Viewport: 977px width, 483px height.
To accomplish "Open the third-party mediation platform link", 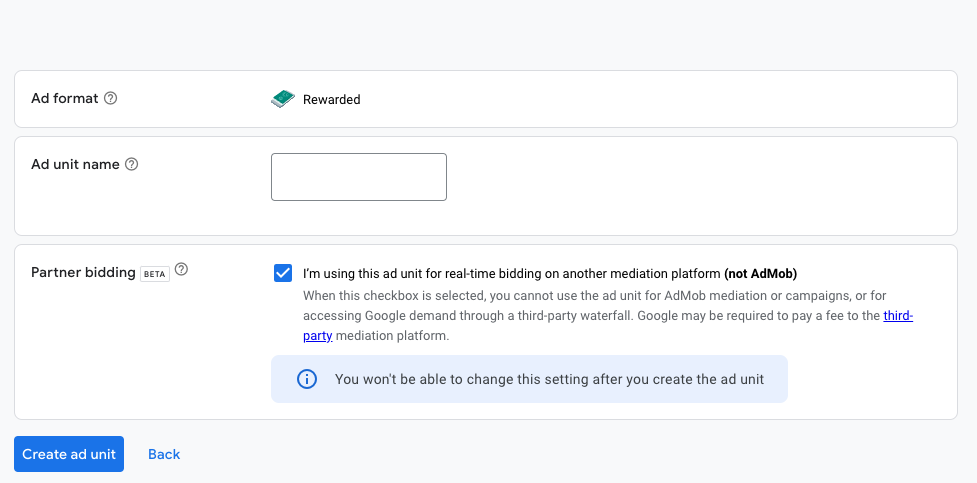I will pyautogui.click(x=897, y=316).
